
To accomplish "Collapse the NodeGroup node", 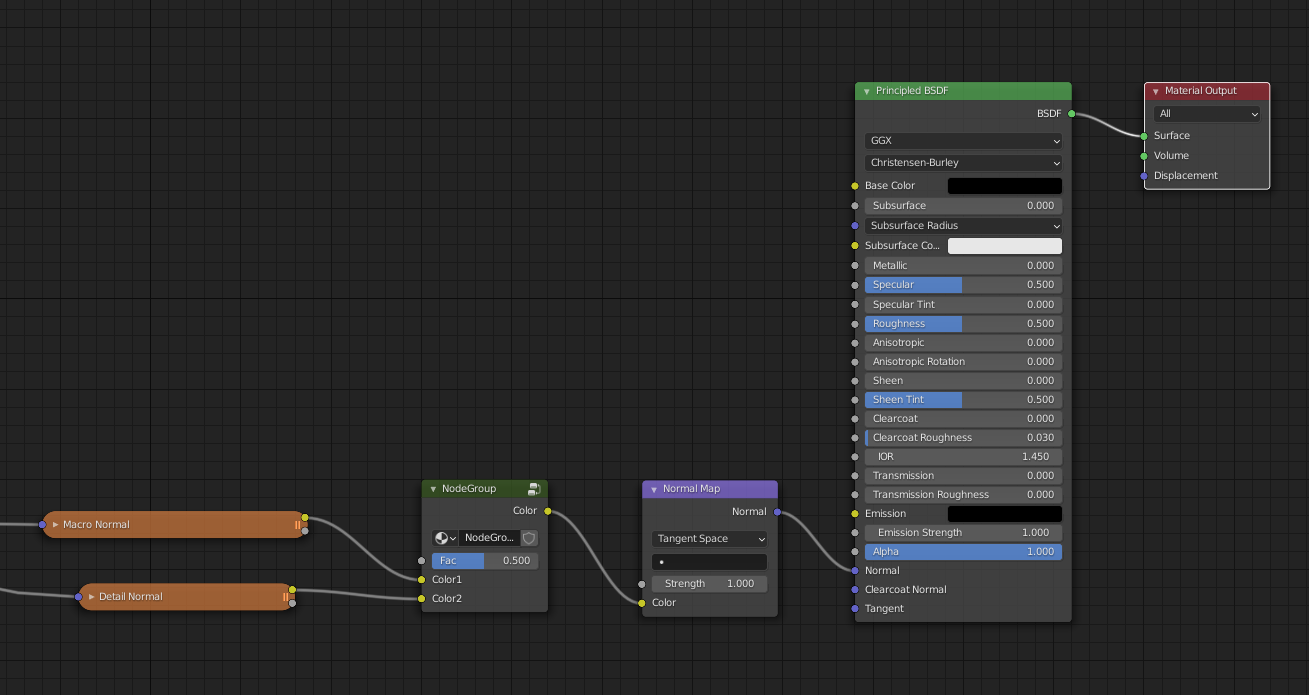I will [x=433, y=489].
